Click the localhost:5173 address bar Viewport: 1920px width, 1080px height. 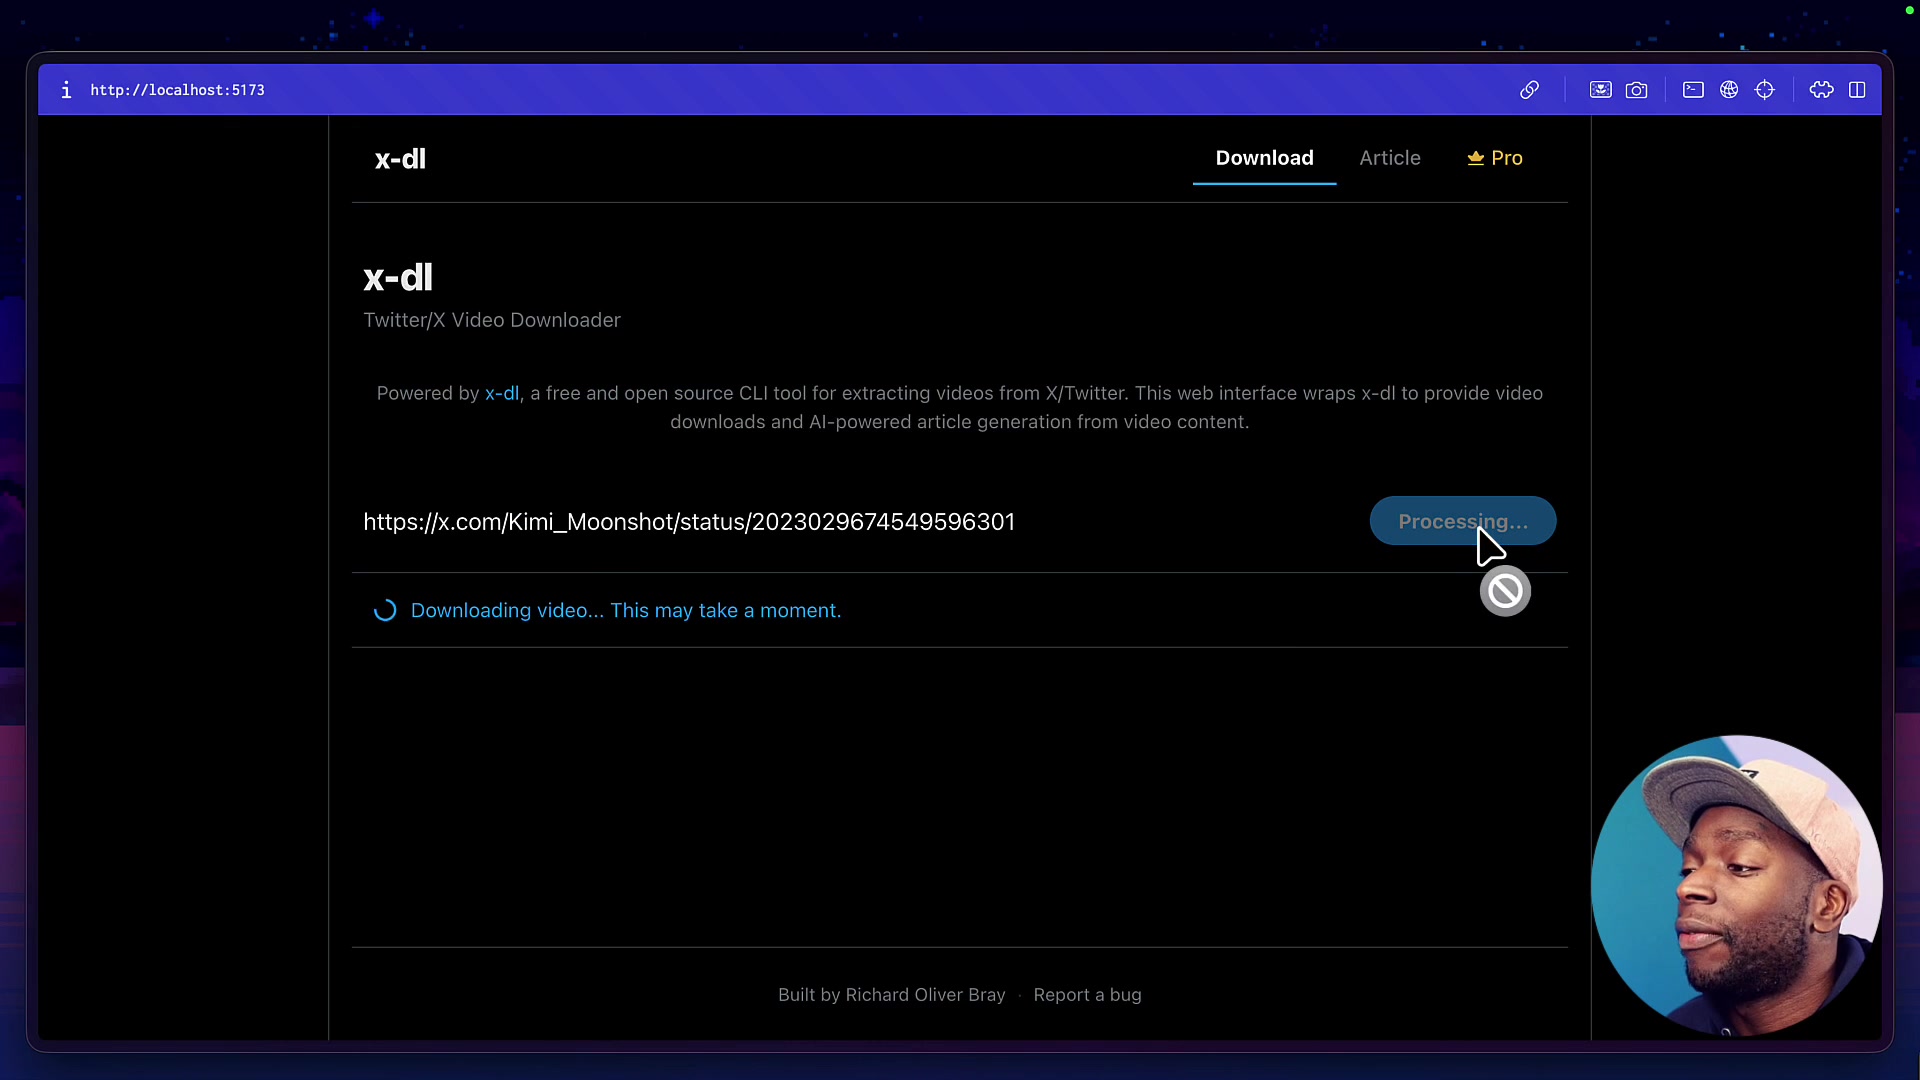[177, 89]
